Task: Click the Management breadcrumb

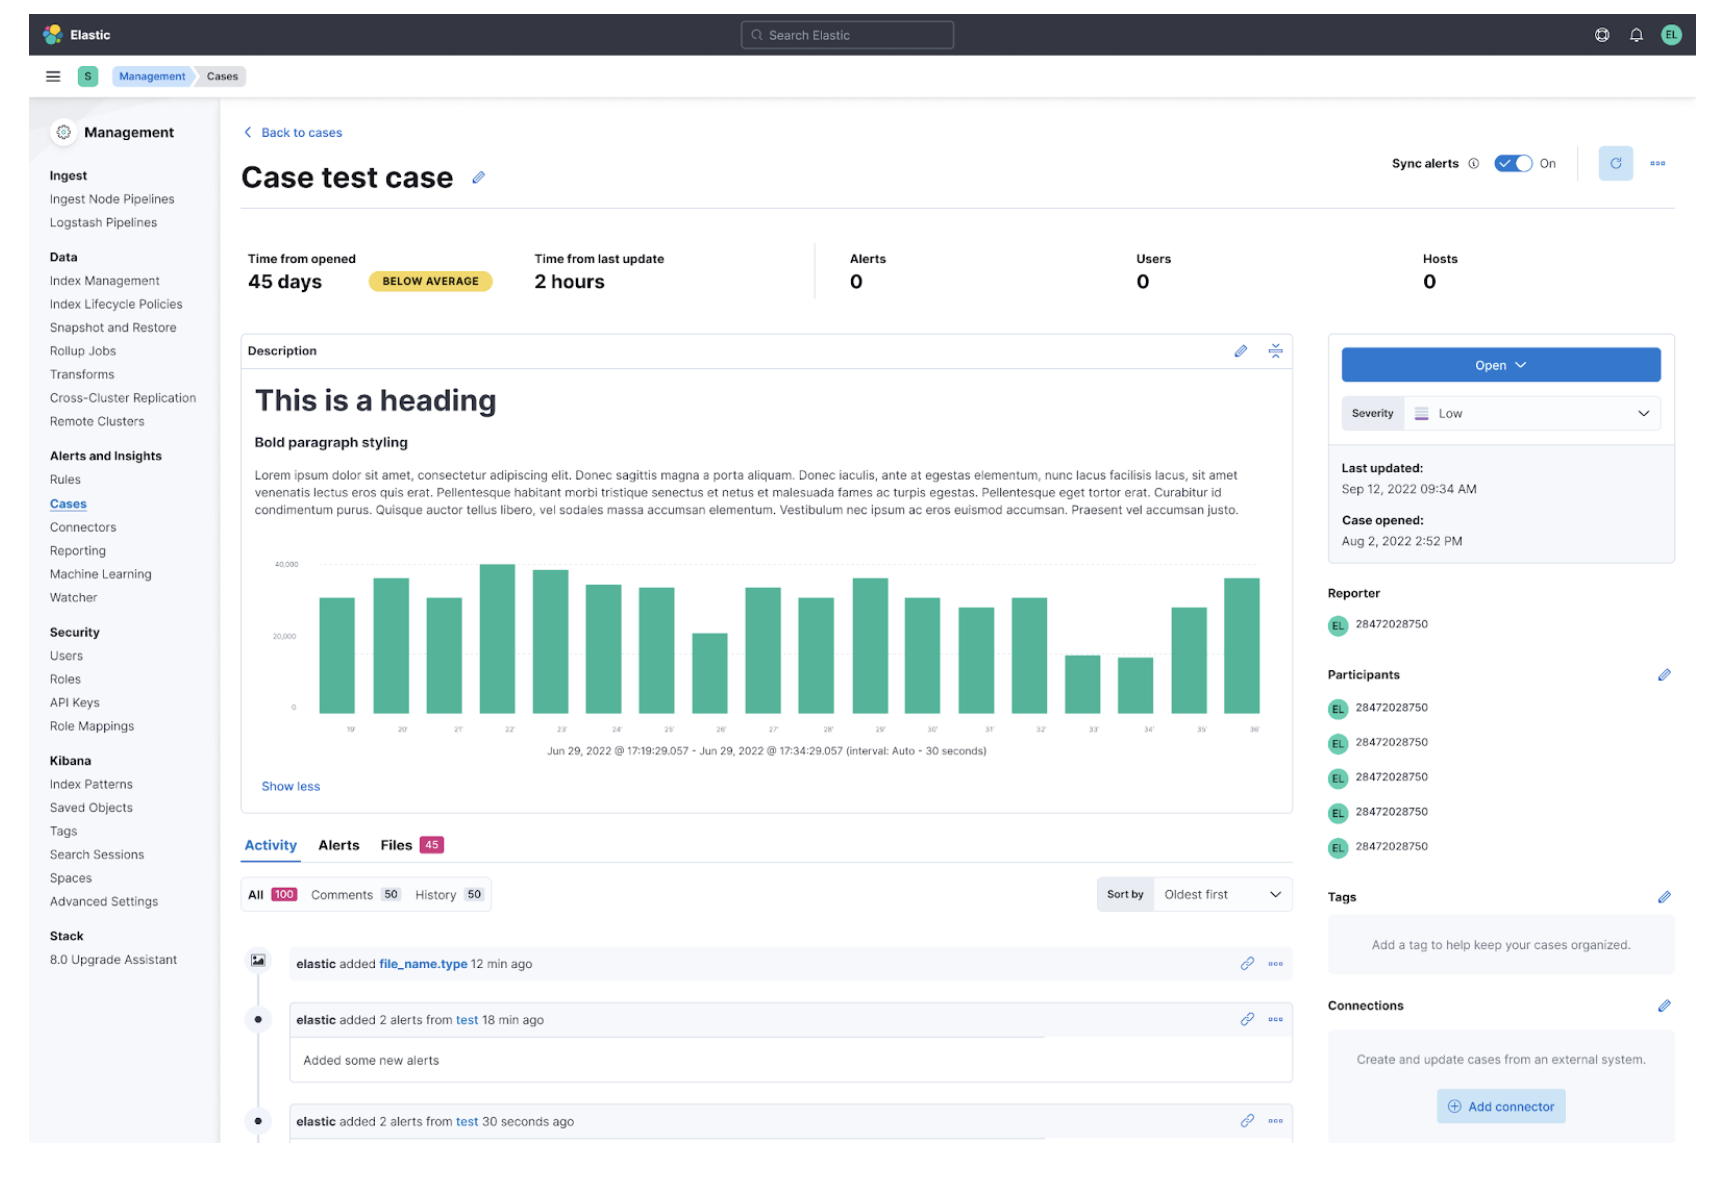Action: (152, 77)
